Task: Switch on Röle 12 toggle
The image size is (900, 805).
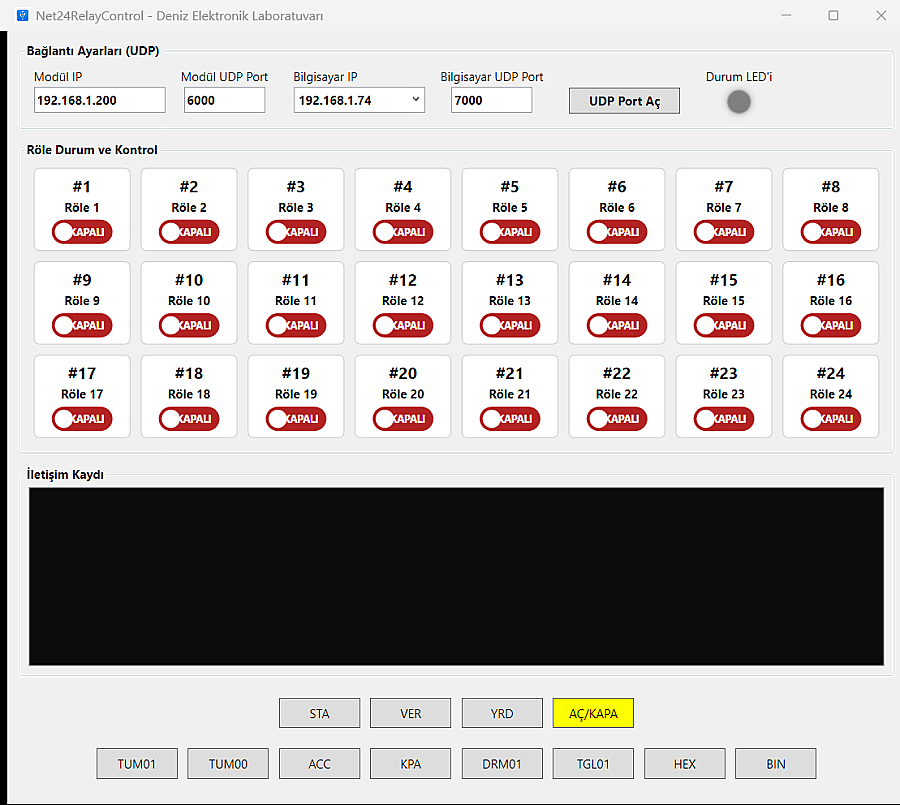Action: (x=403, y=326)
